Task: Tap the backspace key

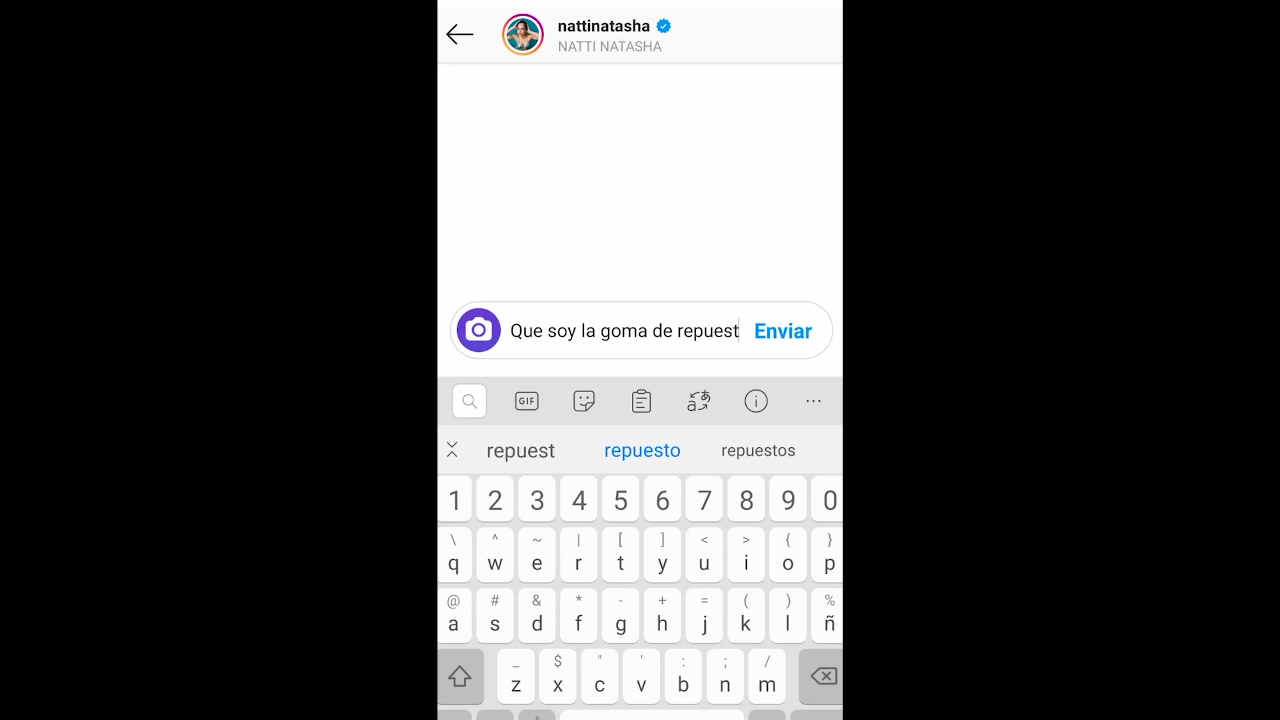Action: click(x=823, y=677)
